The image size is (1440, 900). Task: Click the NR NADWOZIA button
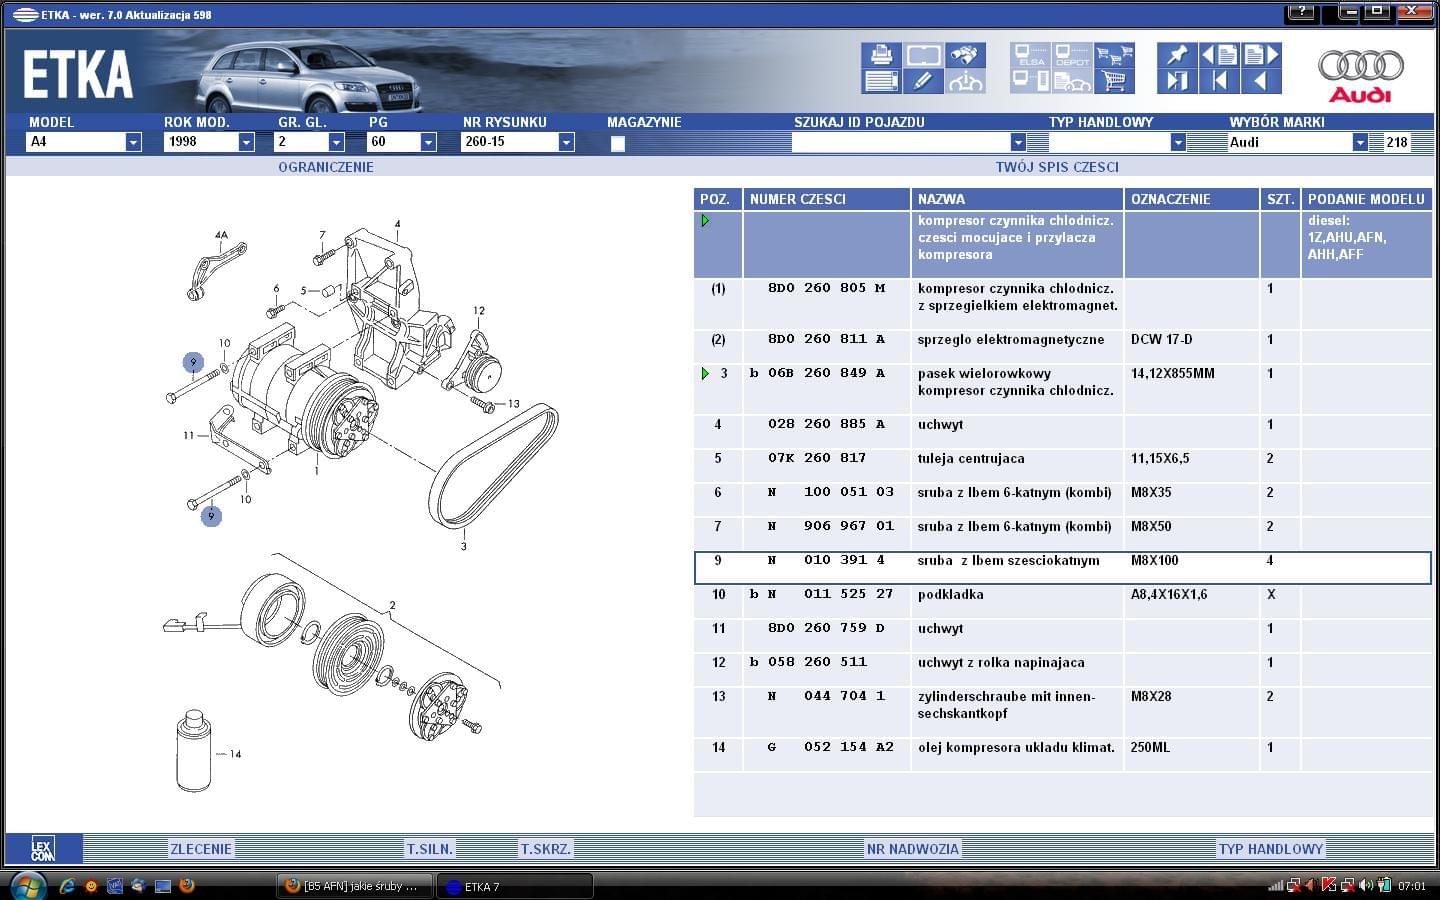coord(913,849)
